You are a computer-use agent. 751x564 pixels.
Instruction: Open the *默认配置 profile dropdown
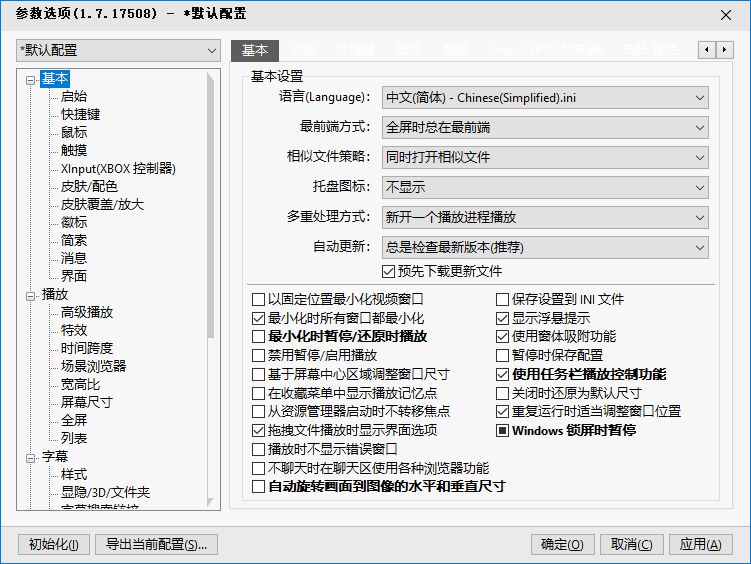[118, 50]
